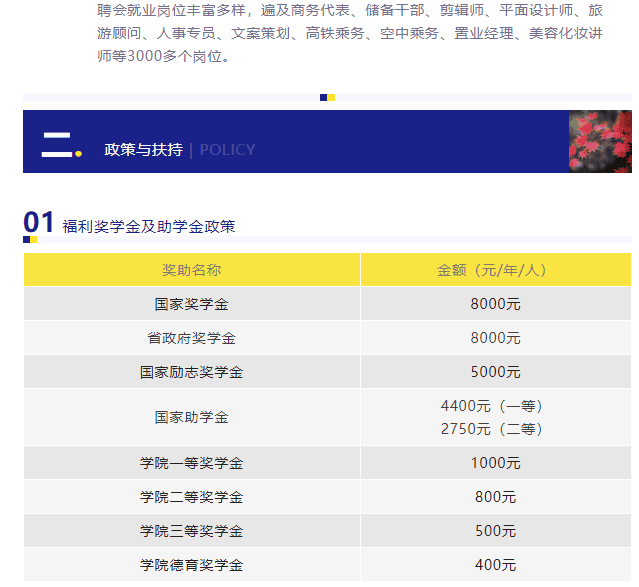Click the blue-yellow square divider above the banner
The width and height of the screenshot is (639, 587).
(327, 98)
